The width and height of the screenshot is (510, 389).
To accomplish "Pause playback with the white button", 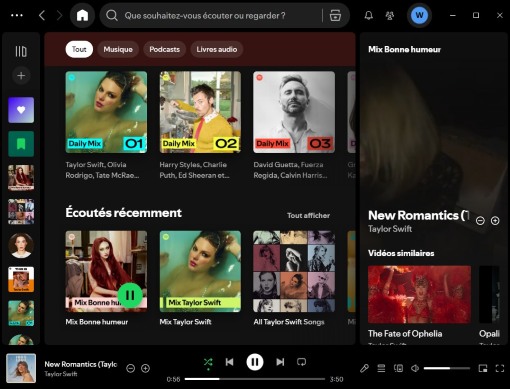I will (x=255, y=362).
